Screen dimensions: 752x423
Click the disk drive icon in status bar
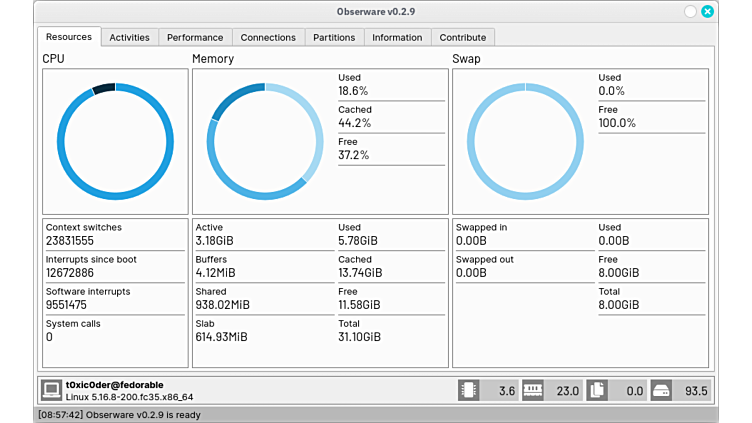661,390
